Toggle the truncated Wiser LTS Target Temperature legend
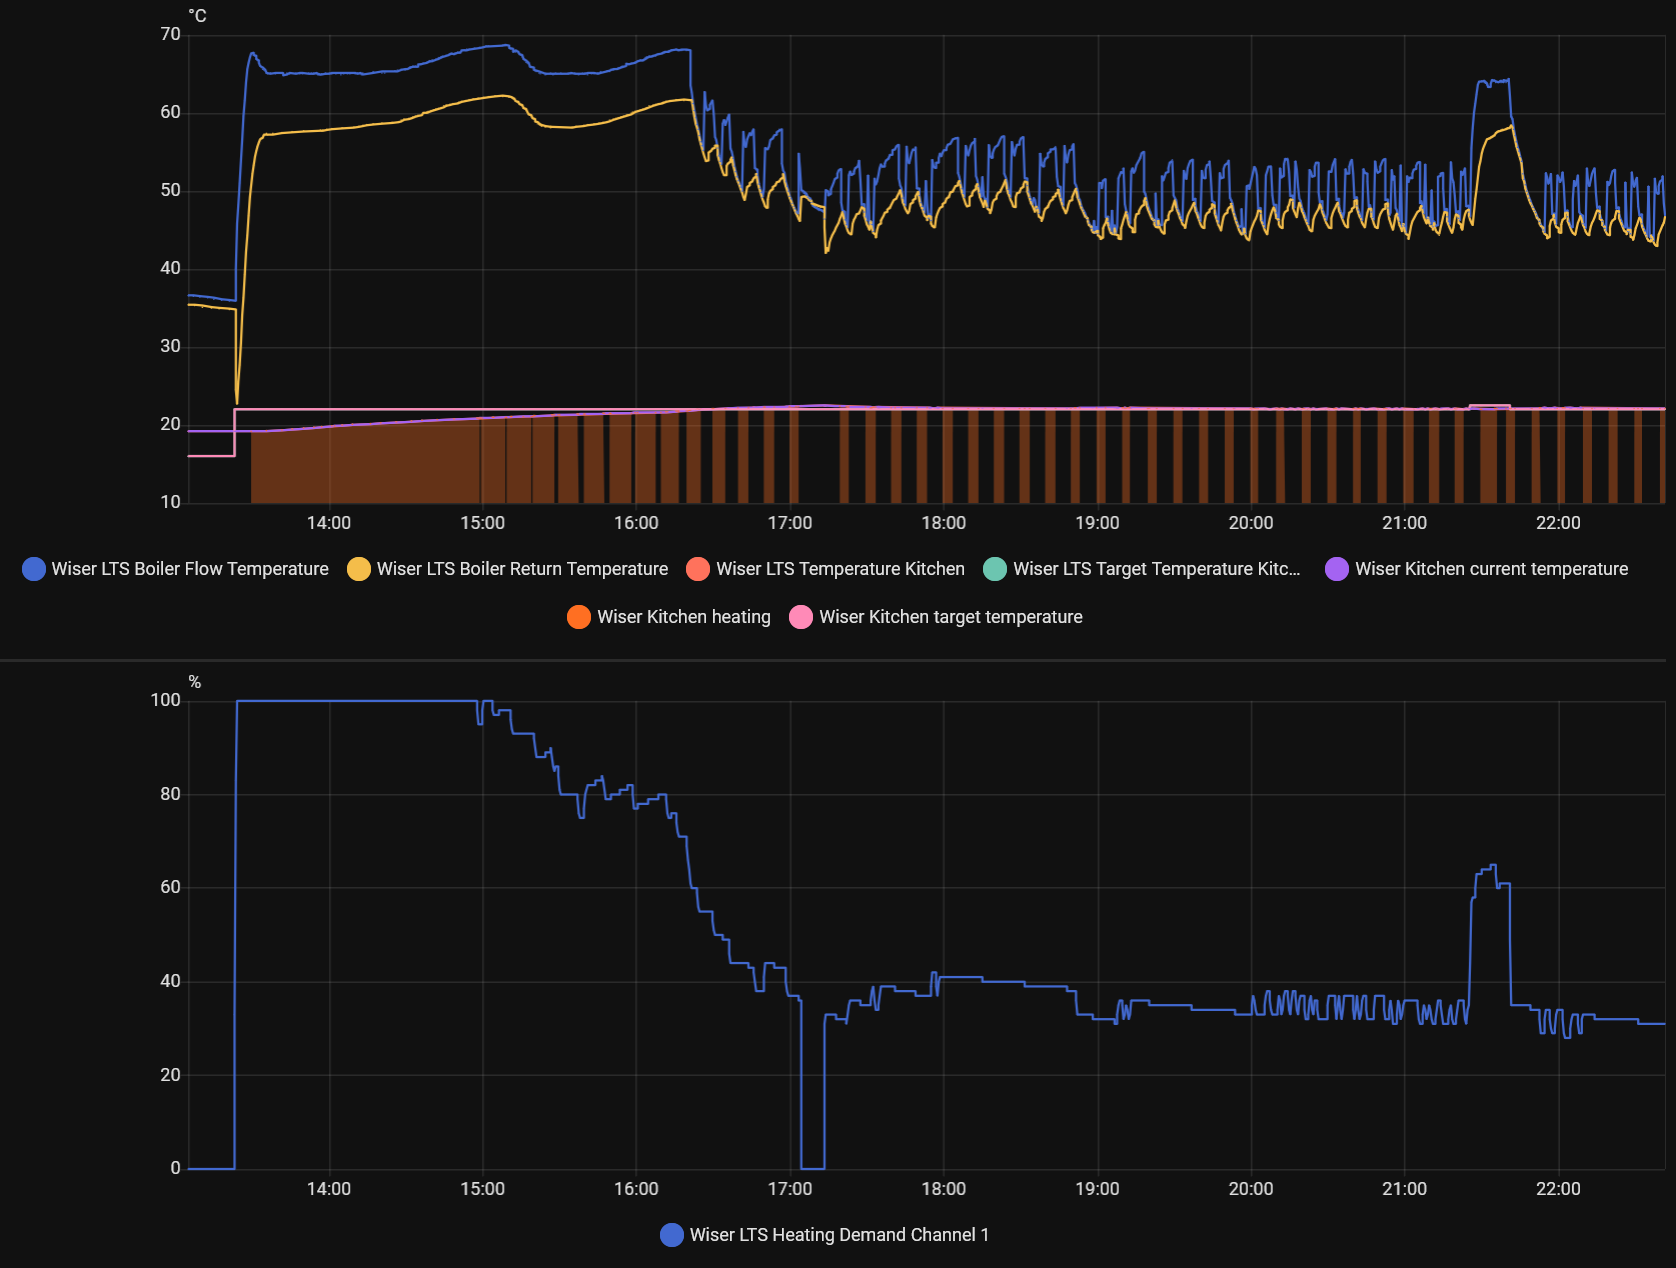Viewport: 1676px width, 1268px height. (1143, 569)
